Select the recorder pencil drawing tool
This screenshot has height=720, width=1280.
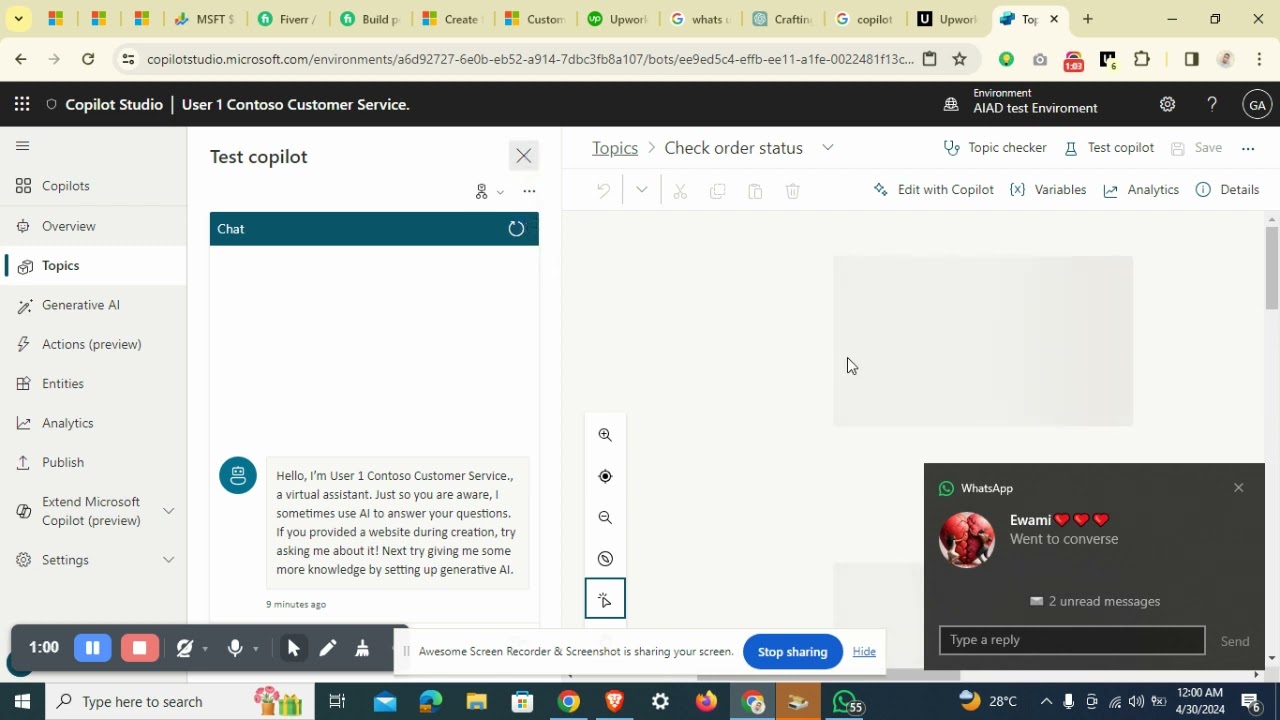click(x=327, y=649)
